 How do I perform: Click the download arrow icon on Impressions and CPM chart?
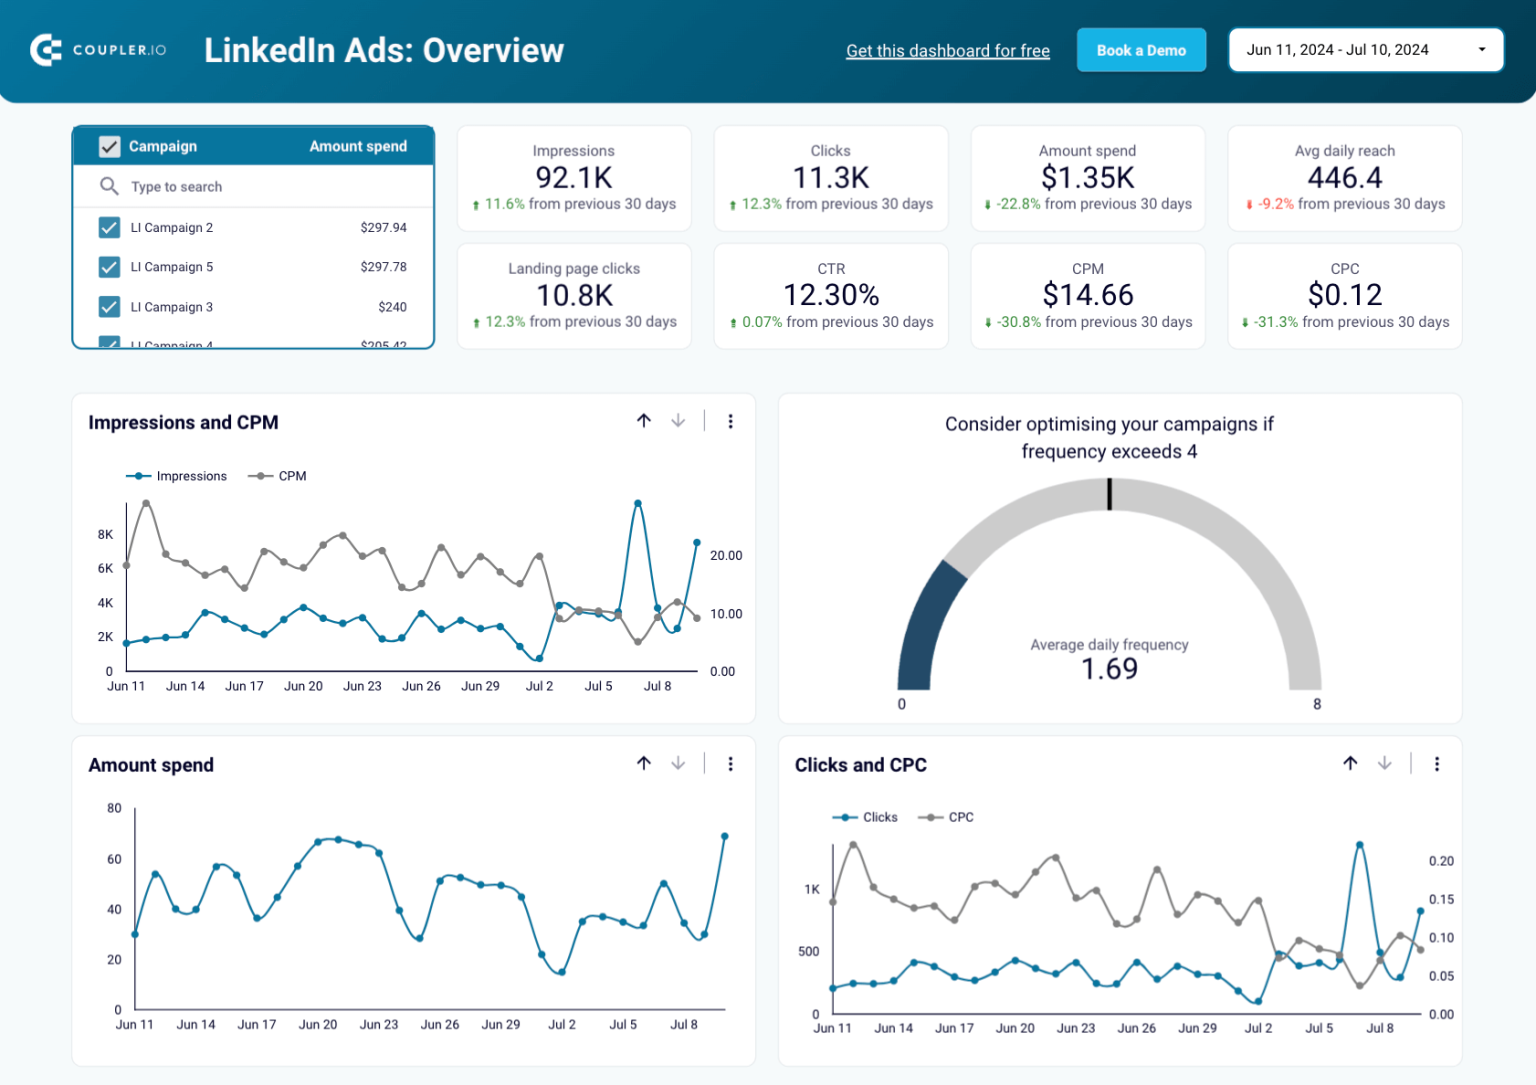[678, 421]
